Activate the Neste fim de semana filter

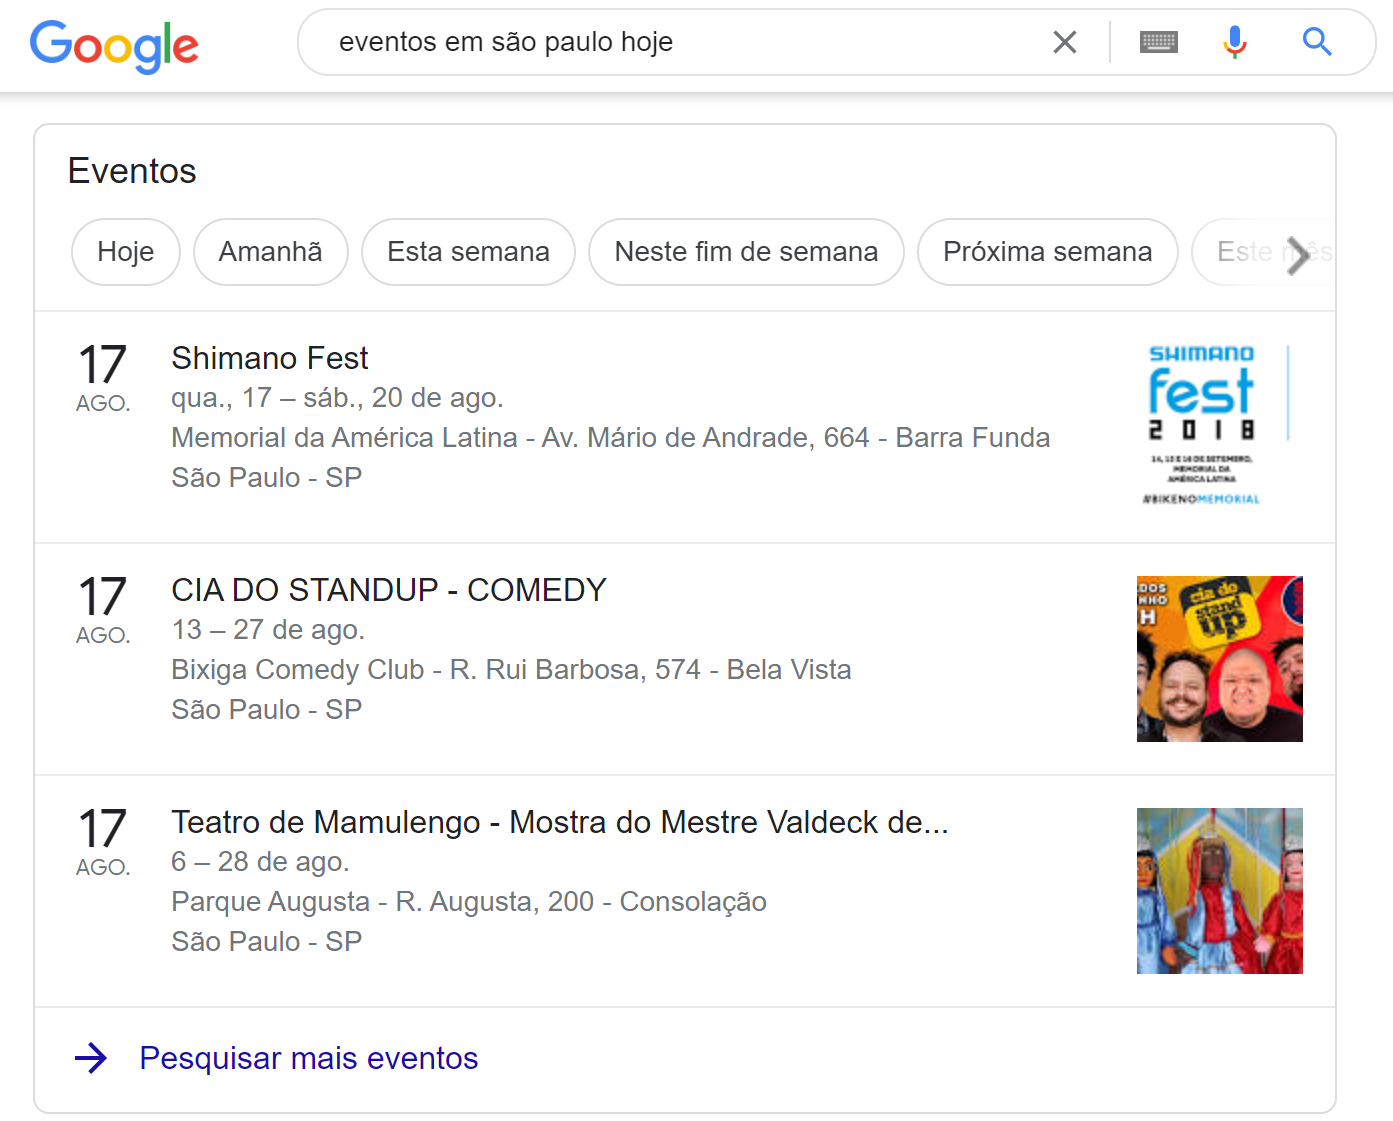click(x=746, y=252)
